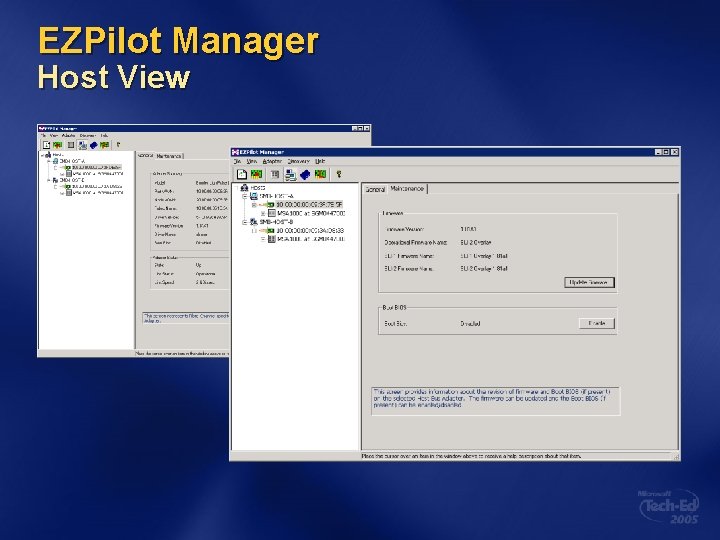Collapse the 10:00:00:00:C9:34 adapter node under SMB-HOST-B
Screen dimensions: 720x540
point(253,231)
